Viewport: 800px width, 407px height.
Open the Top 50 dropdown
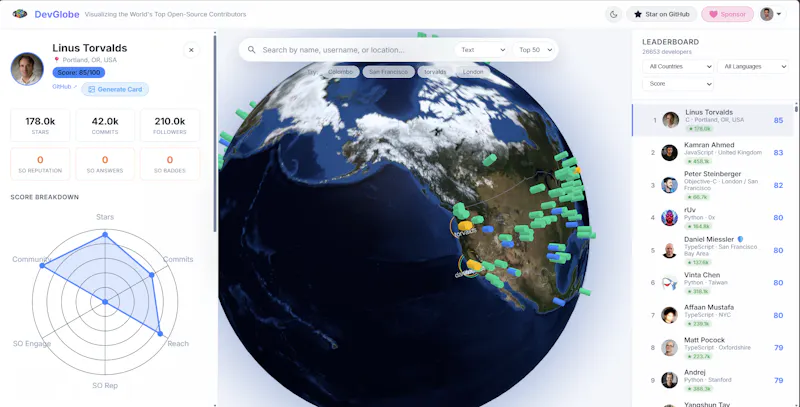pos(535,50)
